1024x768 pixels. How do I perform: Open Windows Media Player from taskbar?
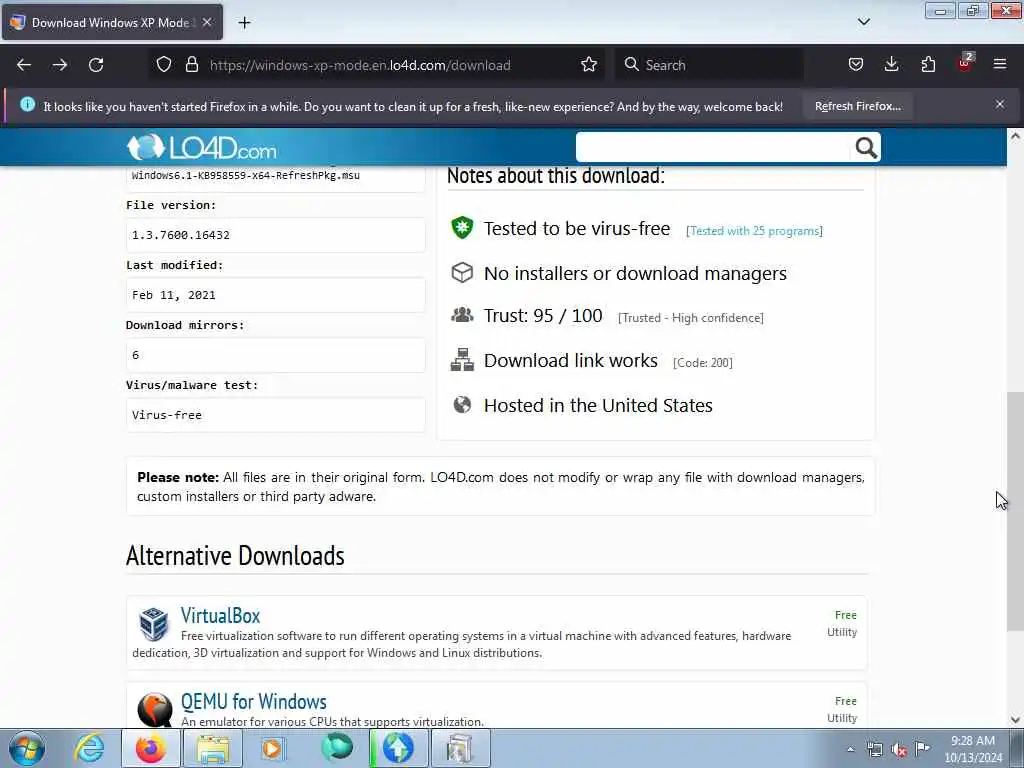[x=273, y=748]
